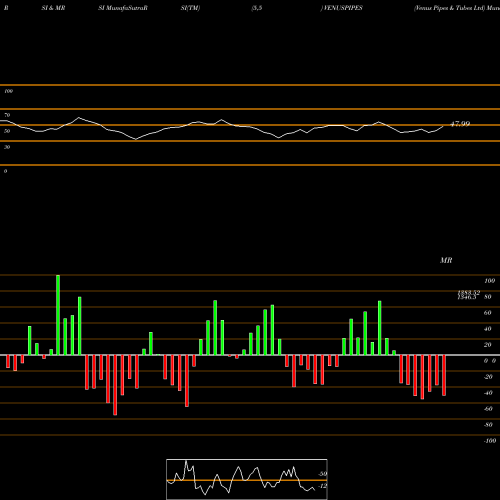Click the MunafaSutra header text
500x500 pixels.
coord(126,8)
